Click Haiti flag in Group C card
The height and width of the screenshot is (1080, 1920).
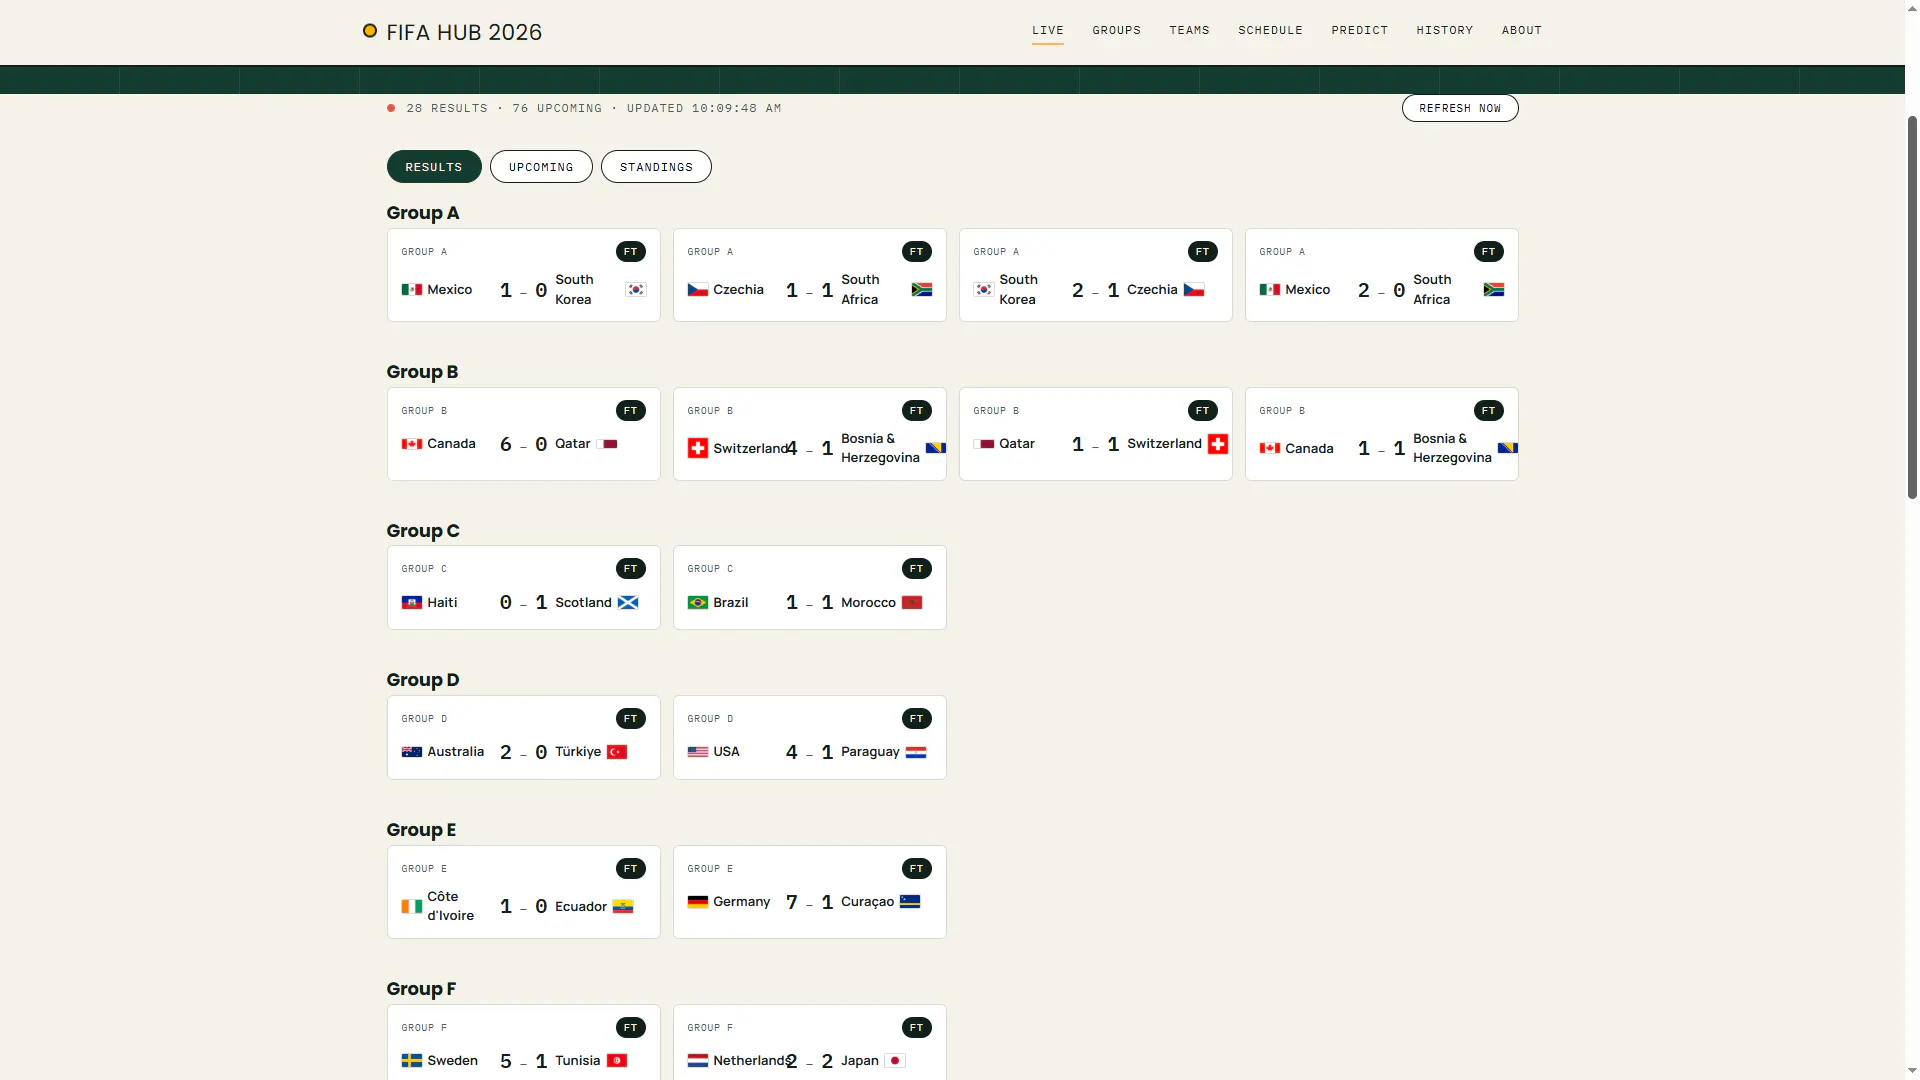pyautogui.click(x=412, y=603)
